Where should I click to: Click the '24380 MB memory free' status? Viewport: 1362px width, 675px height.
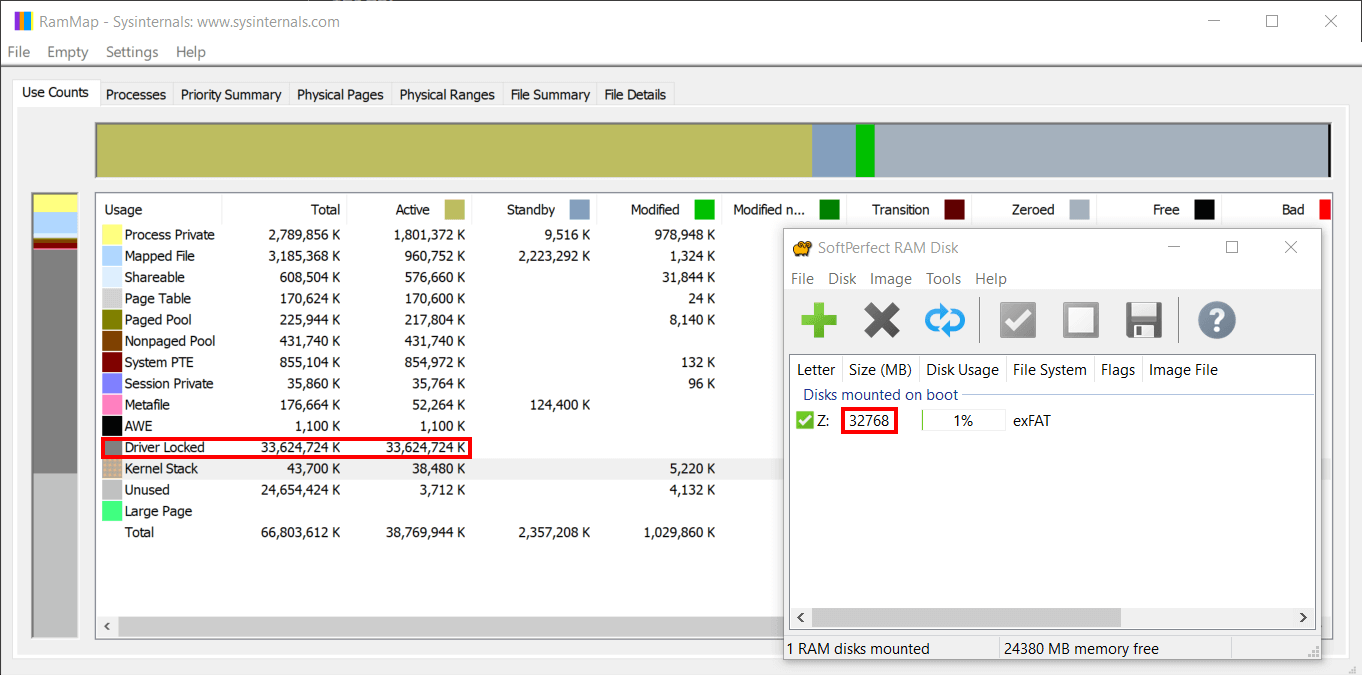(x=1081, y=649)
